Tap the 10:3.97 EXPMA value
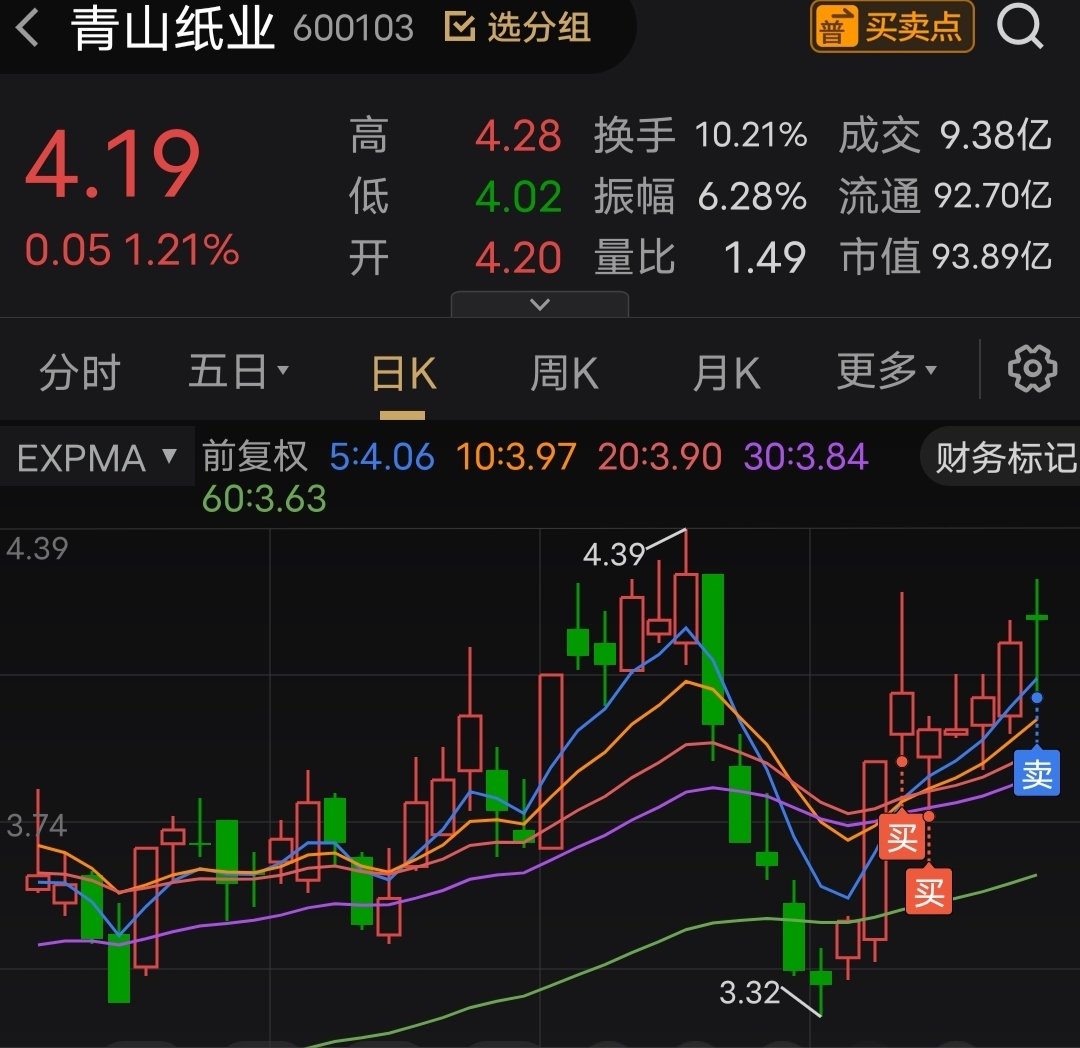 516,457
